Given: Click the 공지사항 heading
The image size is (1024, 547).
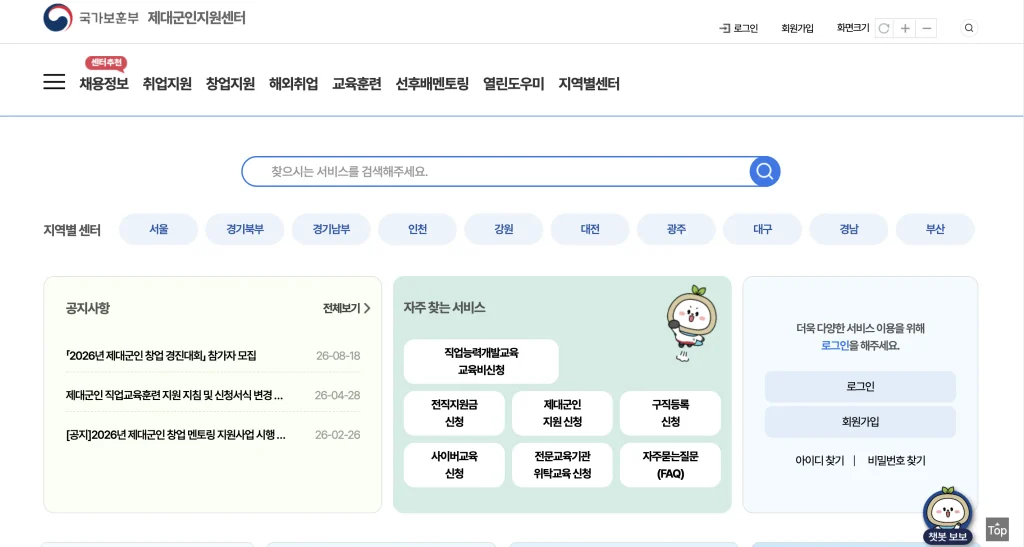Looking at the screenshot, I should point(88,308).
